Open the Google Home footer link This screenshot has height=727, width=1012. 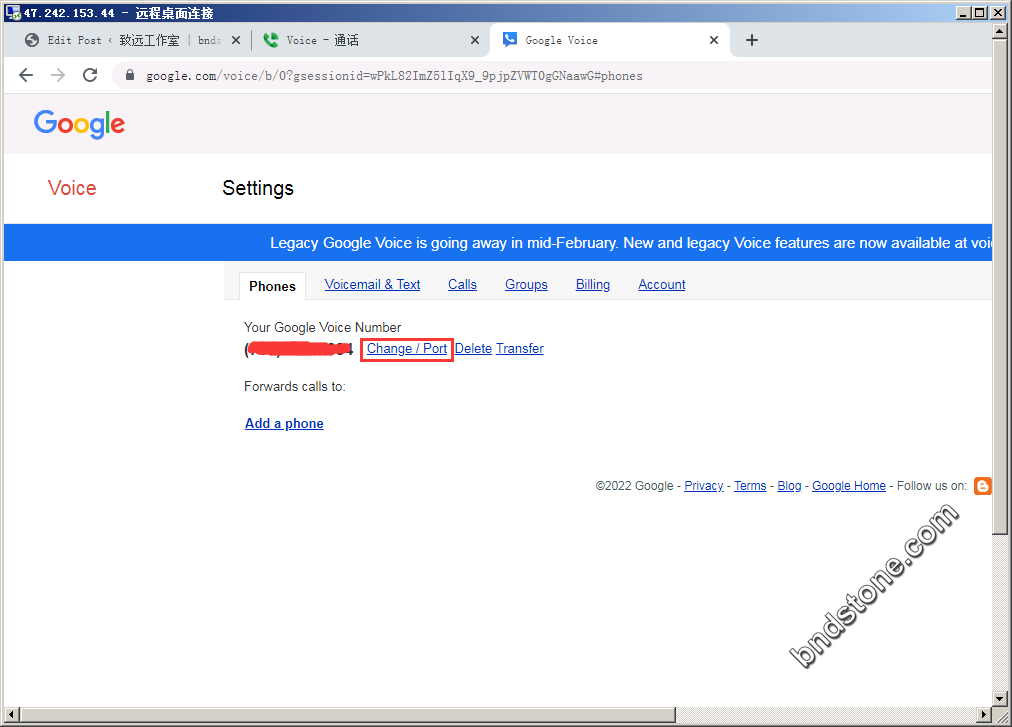pos(849,486)
